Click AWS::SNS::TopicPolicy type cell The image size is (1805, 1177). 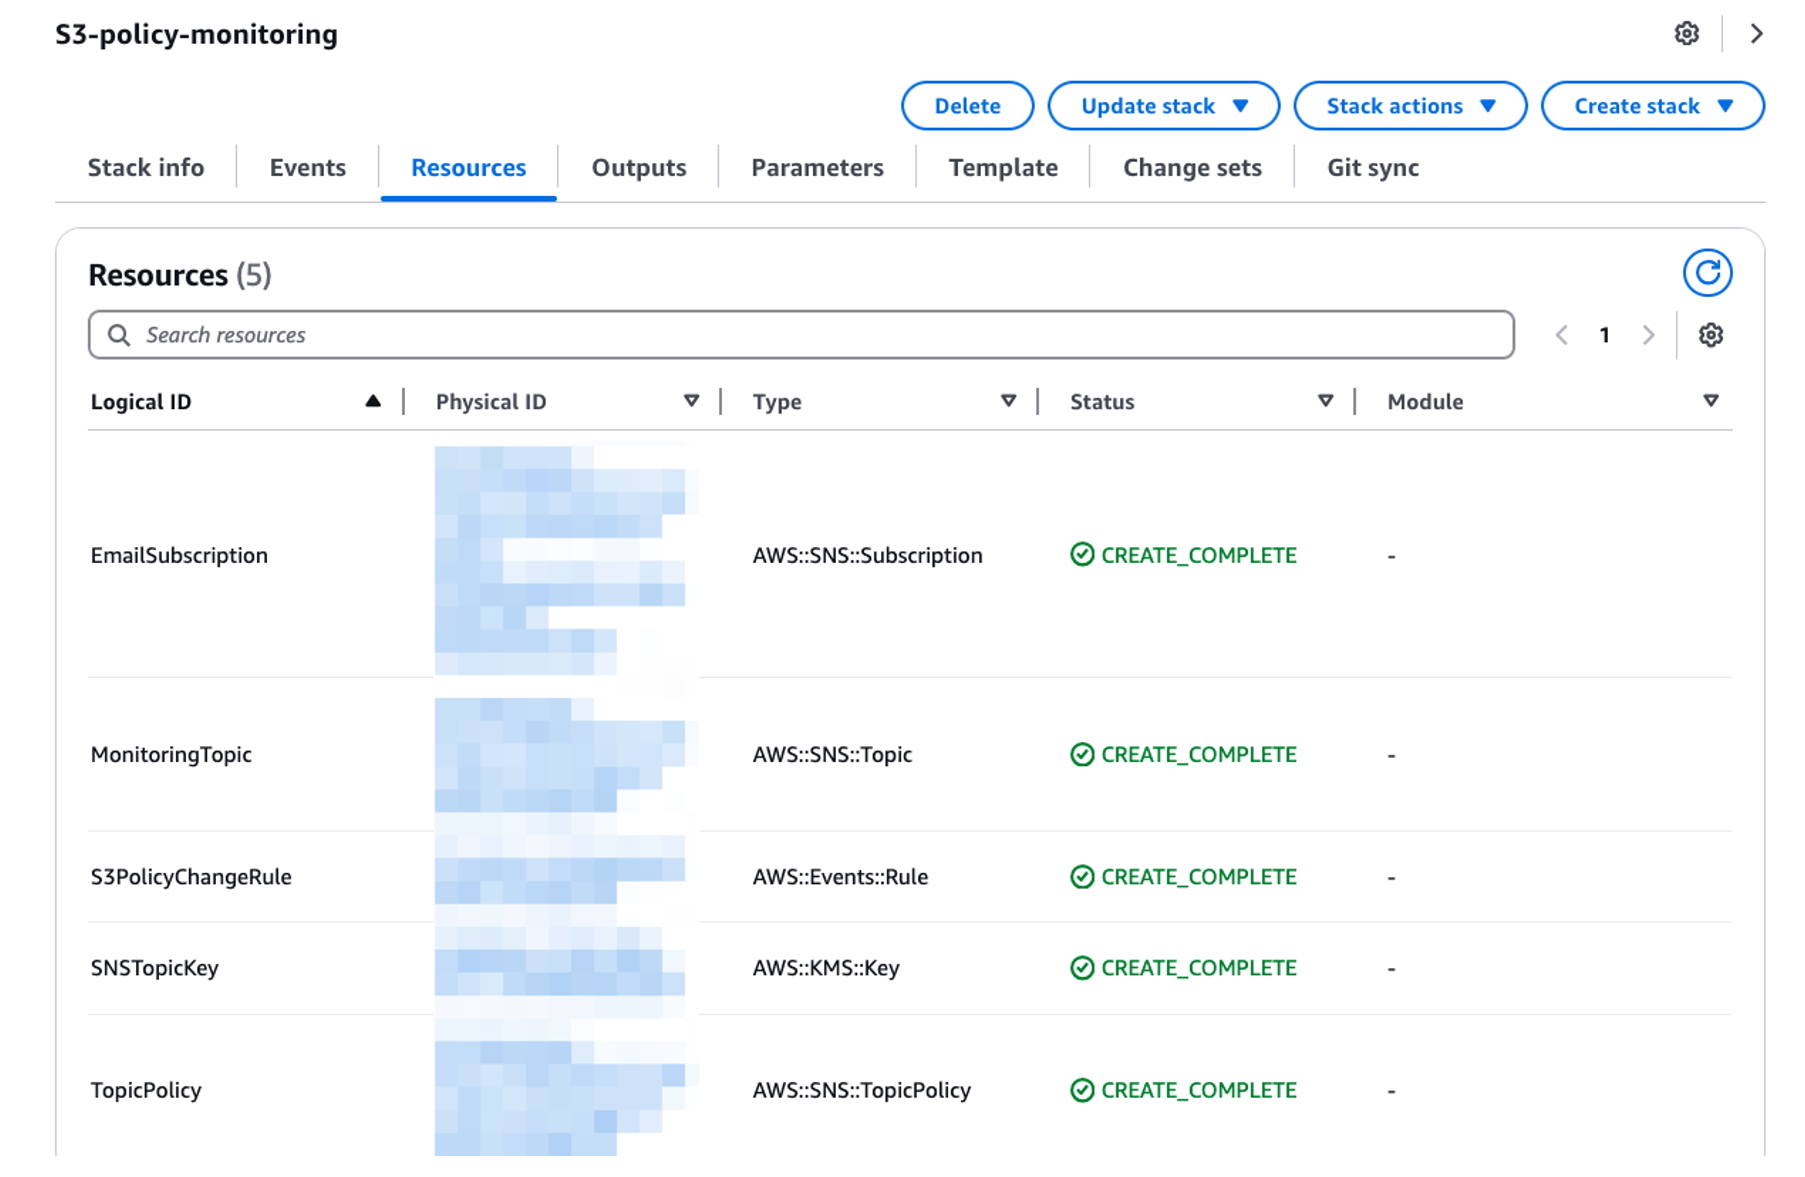coord(861,1090)
